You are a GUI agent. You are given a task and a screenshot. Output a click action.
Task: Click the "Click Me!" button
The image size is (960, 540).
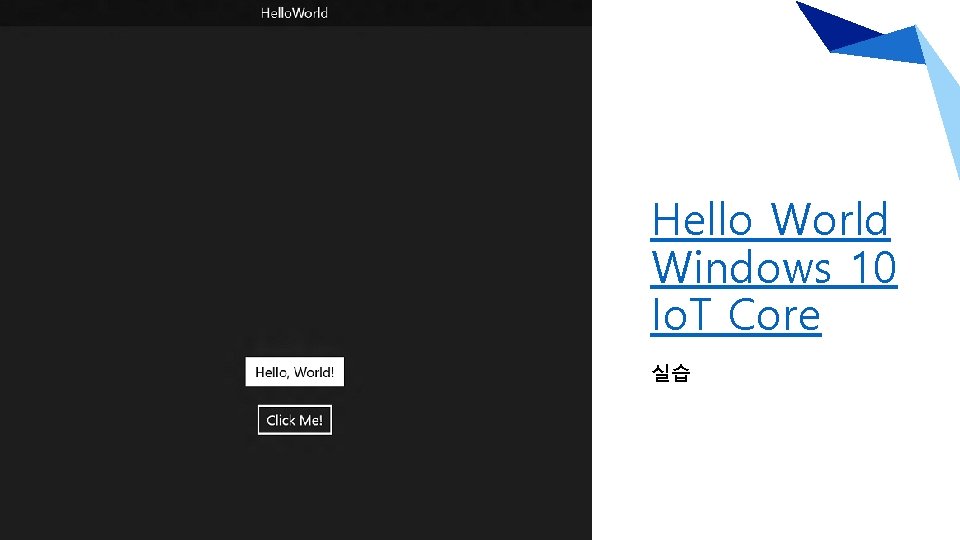(x=294, y=420)
